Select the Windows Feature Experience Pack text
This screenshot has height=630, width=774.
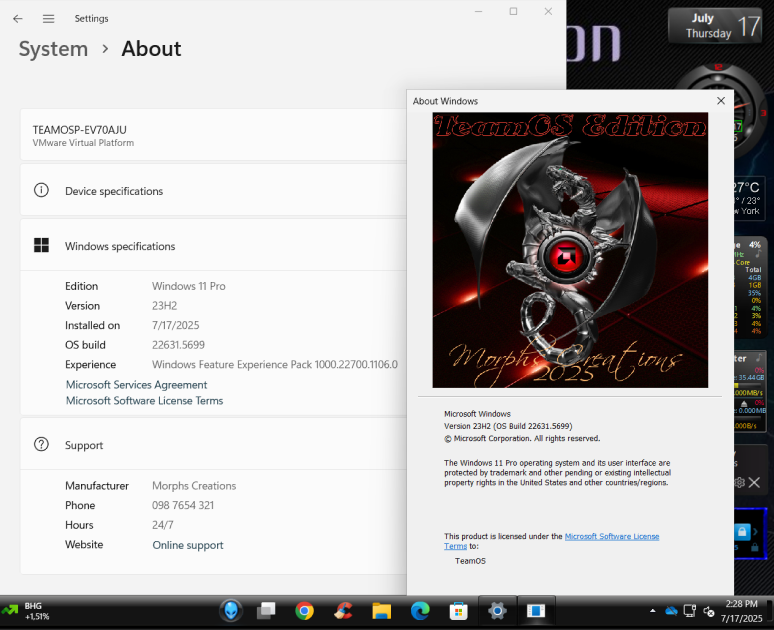coord(274,364)
